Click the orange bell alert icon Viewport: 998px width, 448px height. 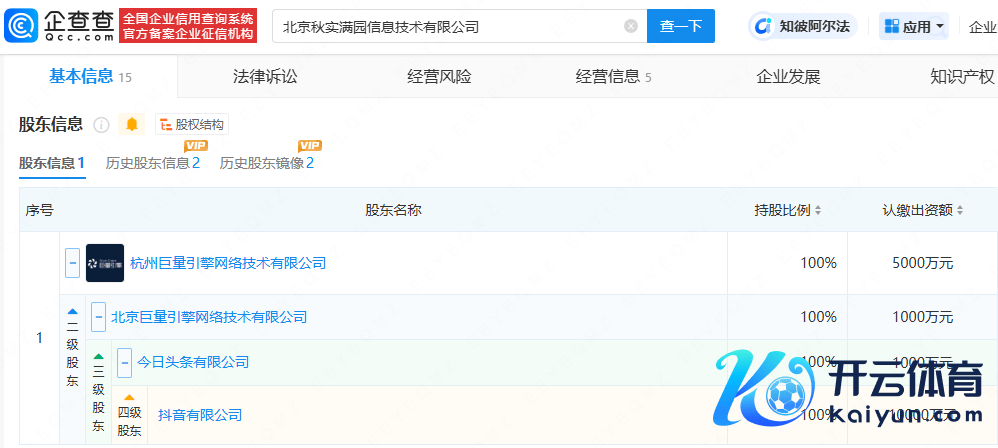pos(132,125)
